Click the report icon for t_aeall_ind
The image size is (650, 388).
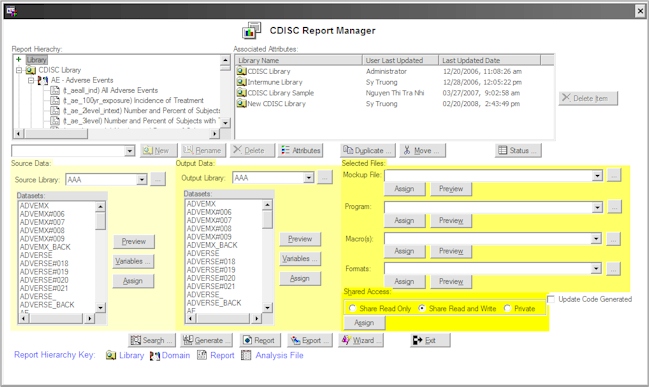tap(55, 90)
